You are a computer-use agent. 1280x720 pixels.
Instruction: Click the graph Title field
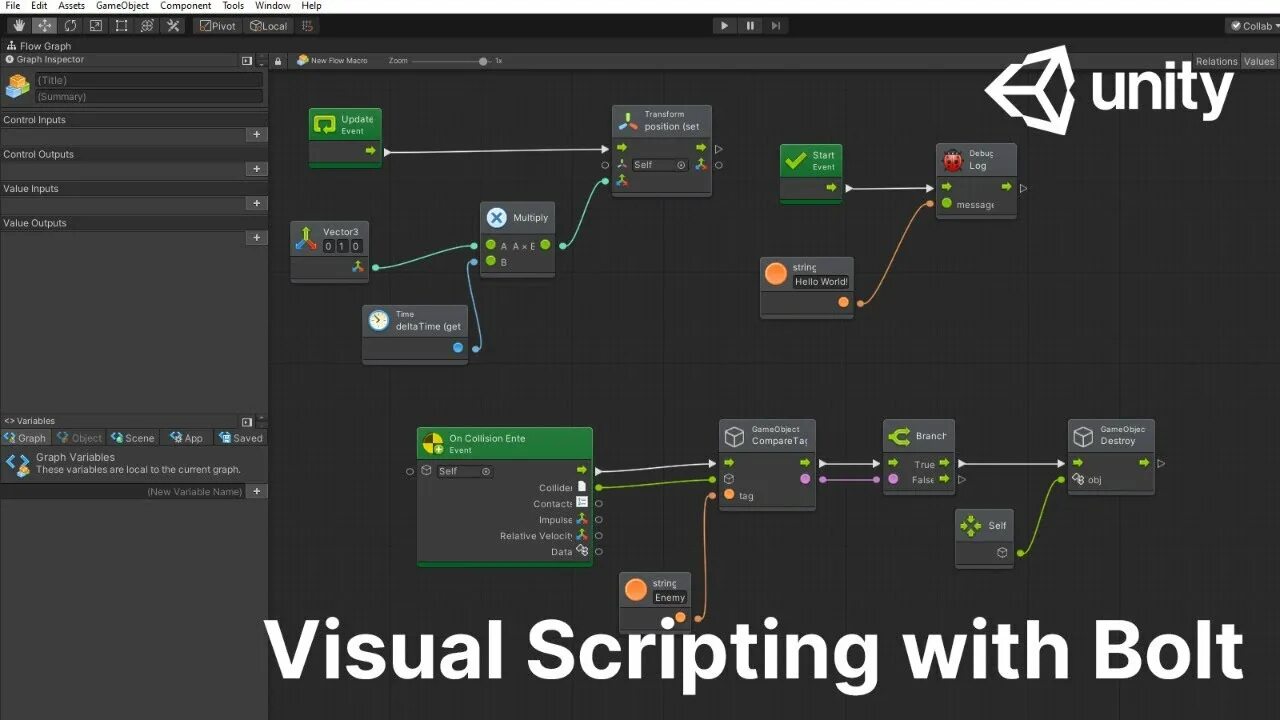(x=149, y=80)
